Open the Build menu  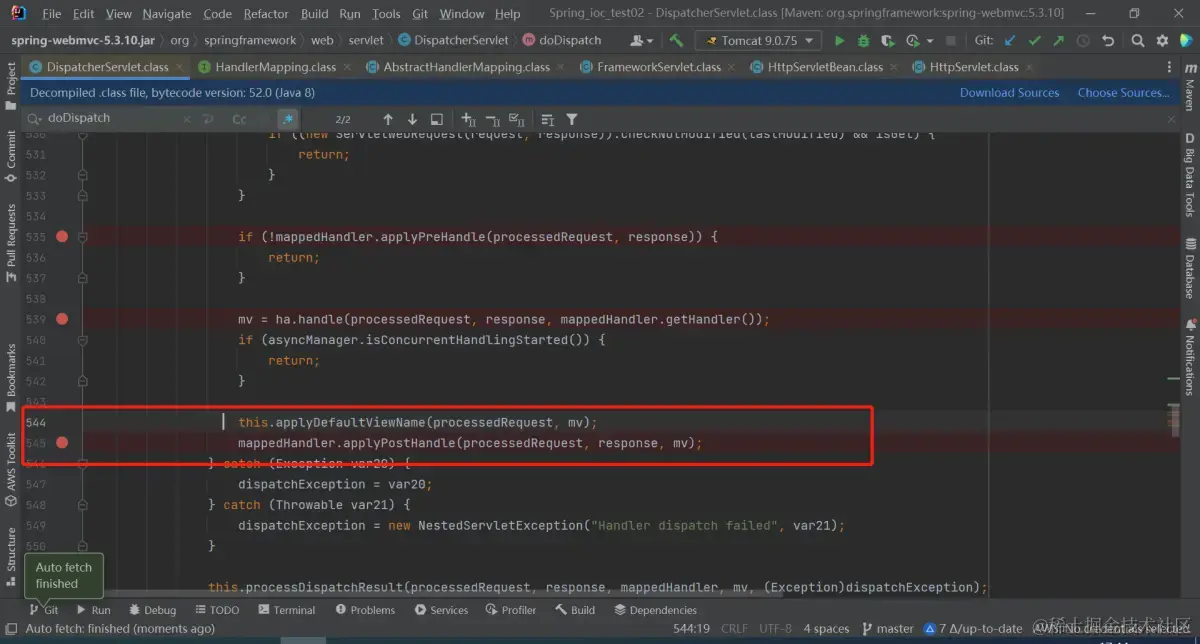314,14
